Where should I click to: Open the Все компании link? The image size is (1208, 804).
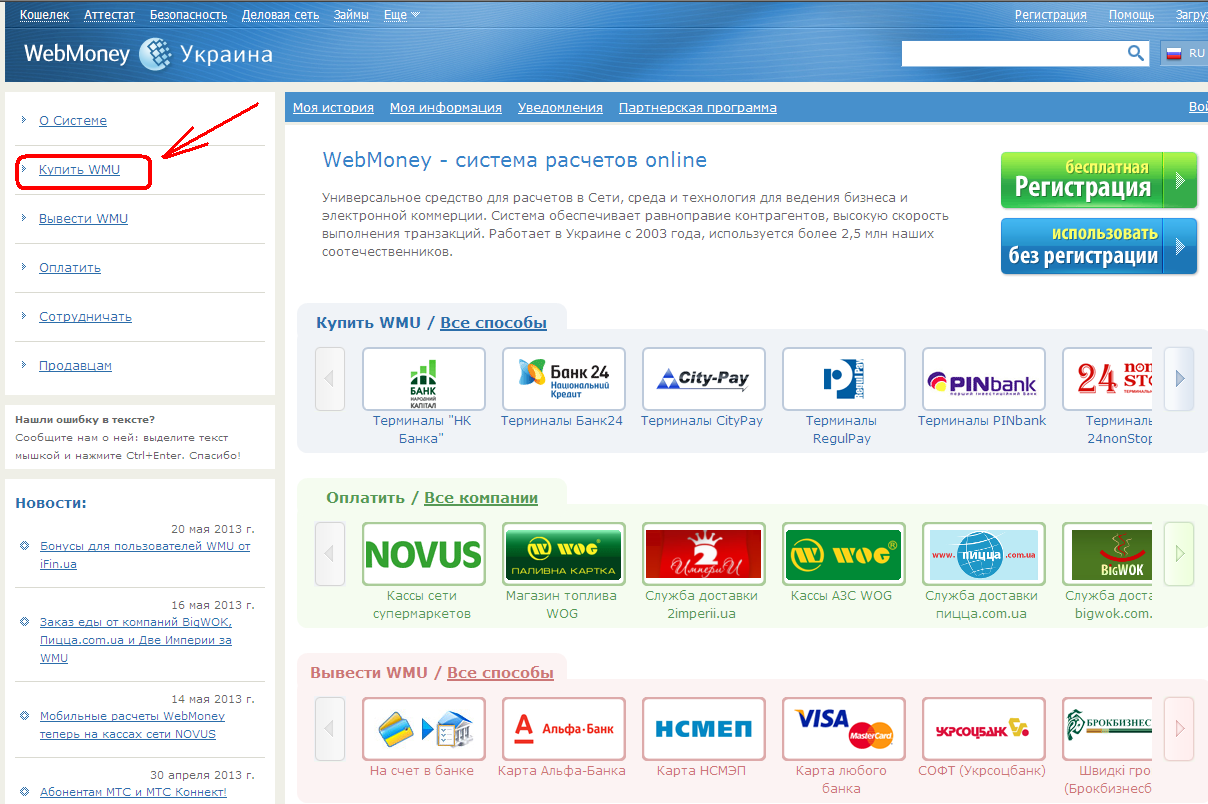pos(481,498)
